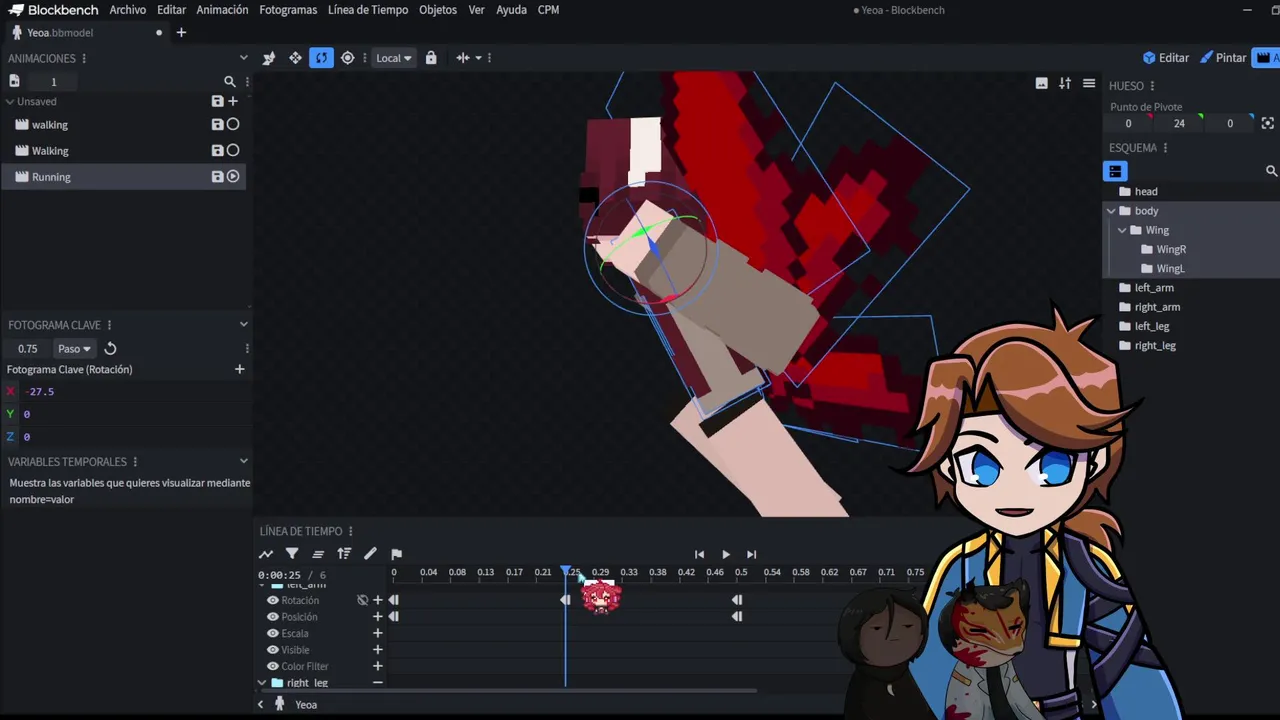
Task: Toggle playback circle for capitalized Walking animation
Action: coord(233,151)
